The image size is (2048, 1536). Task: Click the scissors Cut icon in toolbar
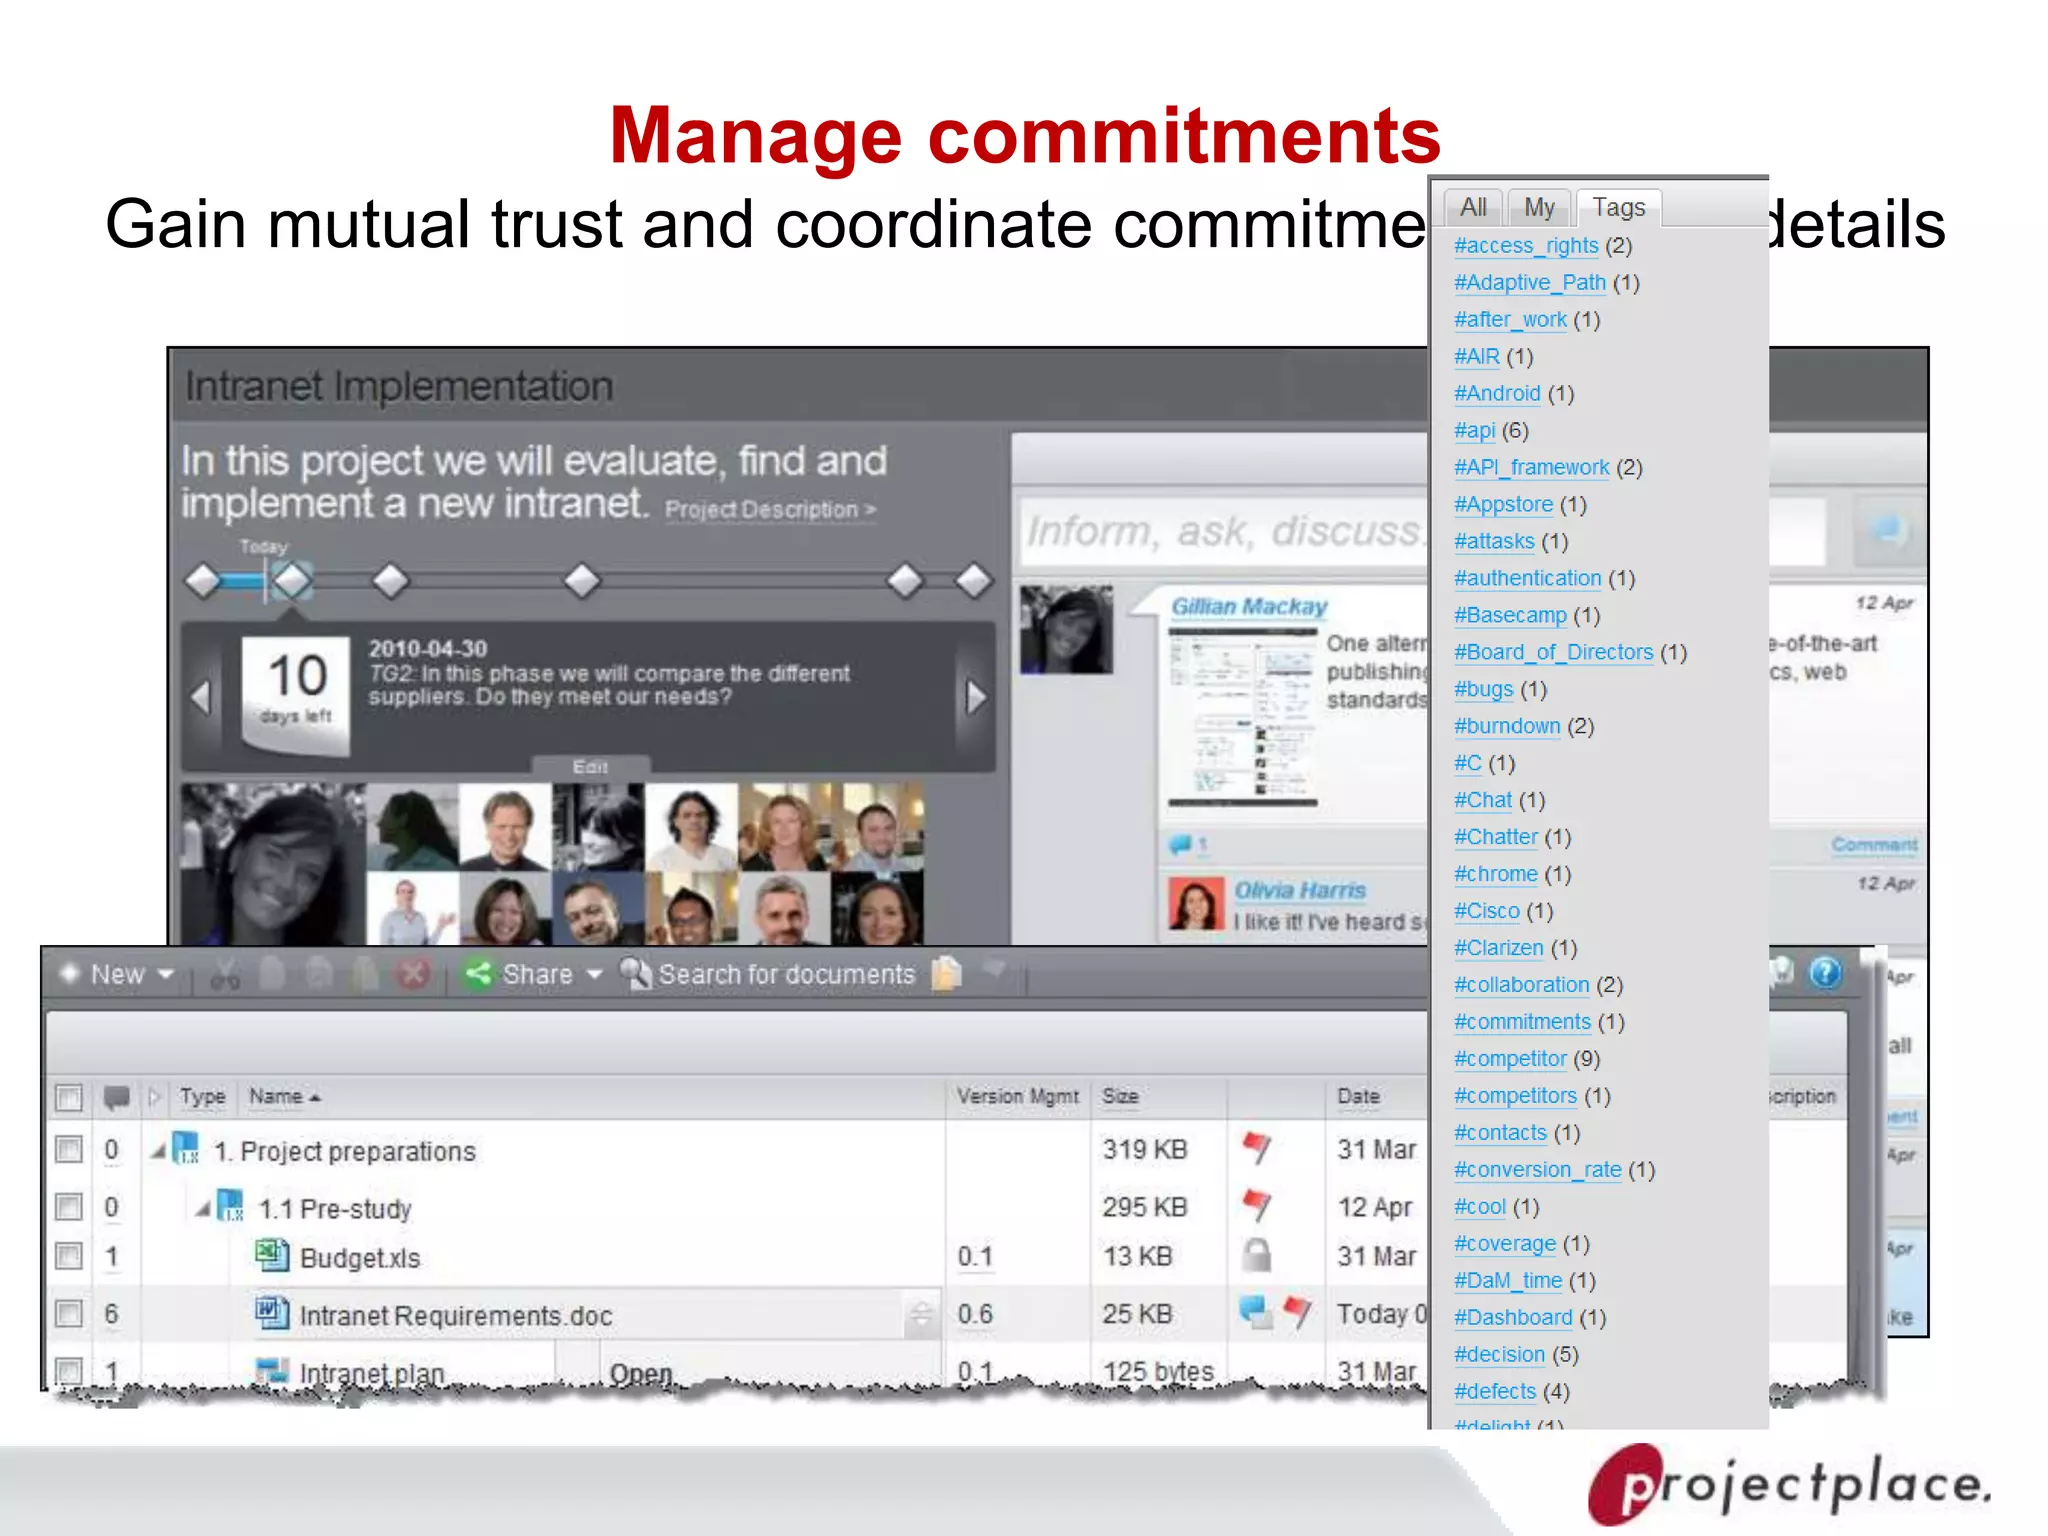(224, 975)
